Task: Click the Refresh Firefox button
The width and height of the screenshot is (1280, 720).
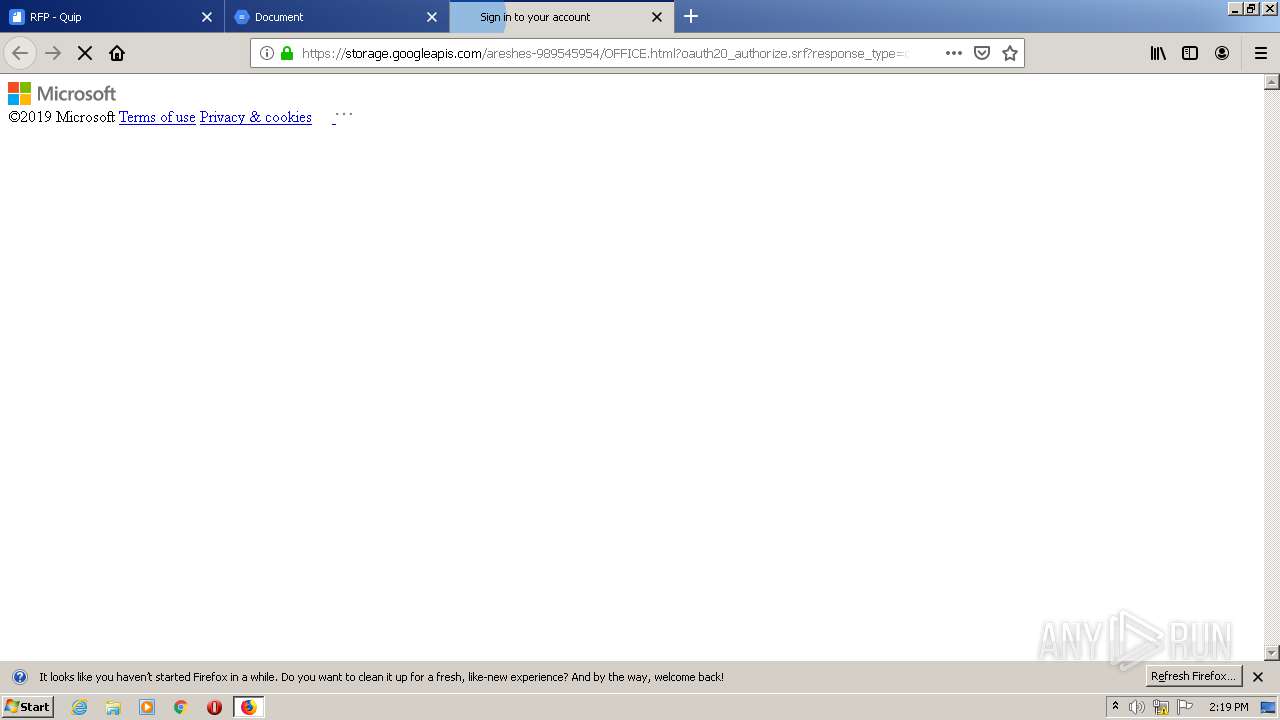Action: click(x=1194, y=676)
